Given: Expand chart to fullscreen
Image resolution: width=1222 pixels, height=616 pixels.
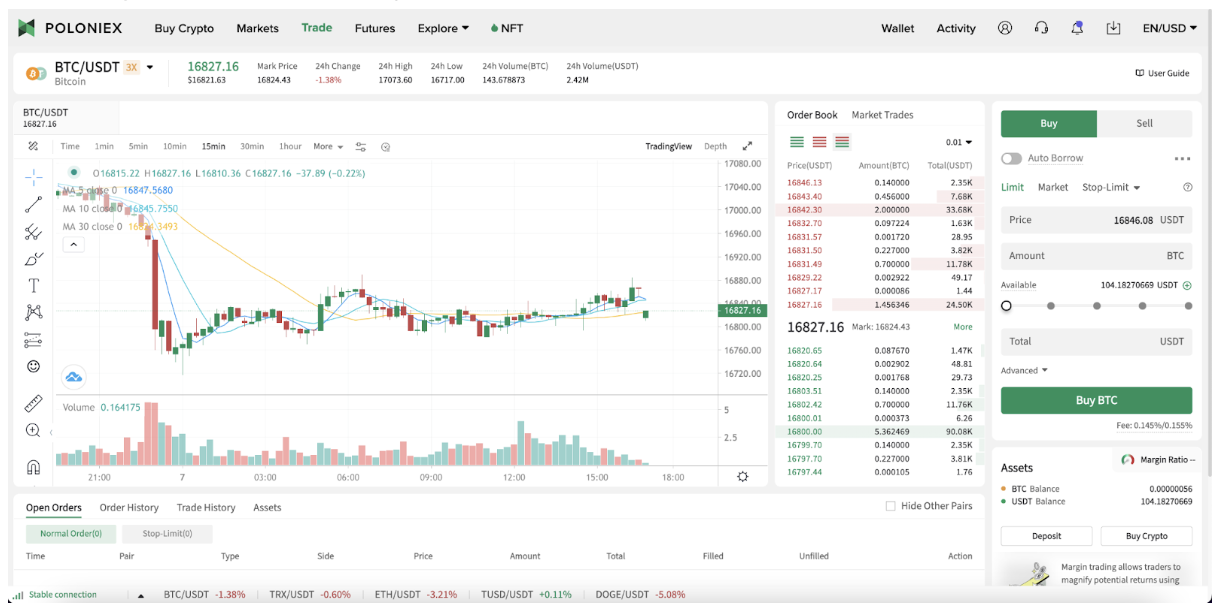Looking at the screenshot, I should [x=746, y=146].
